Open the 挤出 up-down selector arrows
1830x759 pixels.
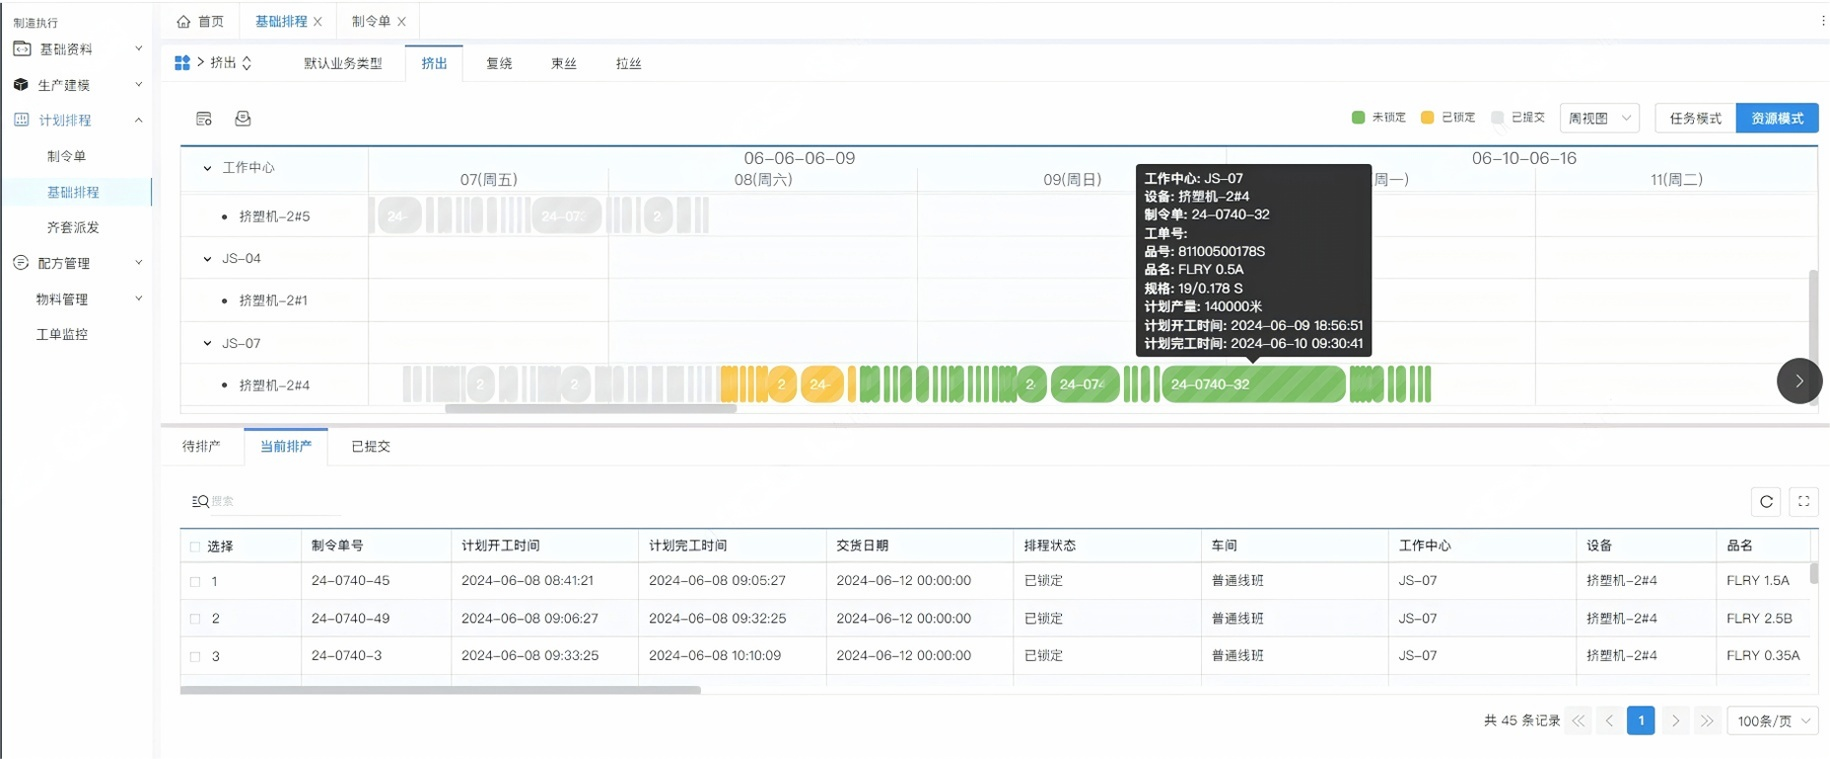(247, 62)
